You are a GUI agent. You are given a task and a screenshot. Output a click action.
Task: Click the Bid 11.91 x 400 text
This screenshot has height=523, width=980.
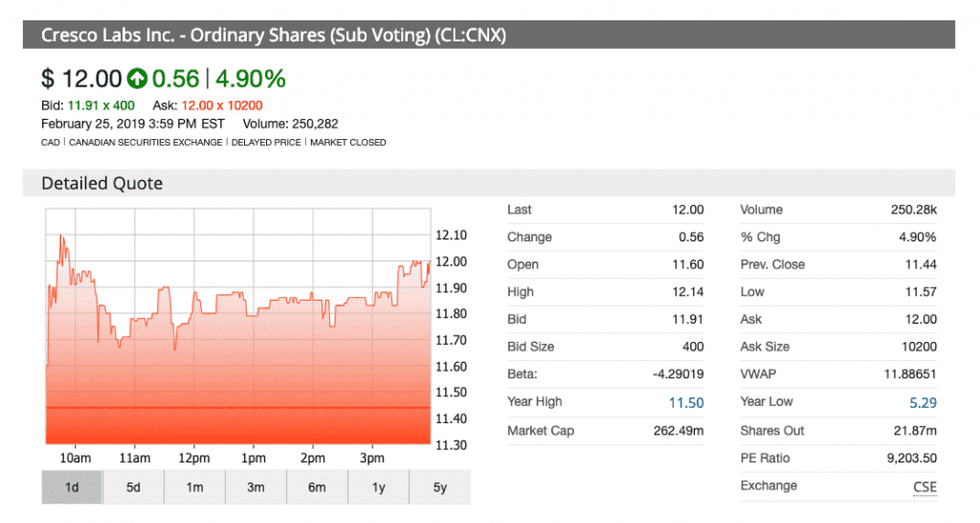[88, 105]
